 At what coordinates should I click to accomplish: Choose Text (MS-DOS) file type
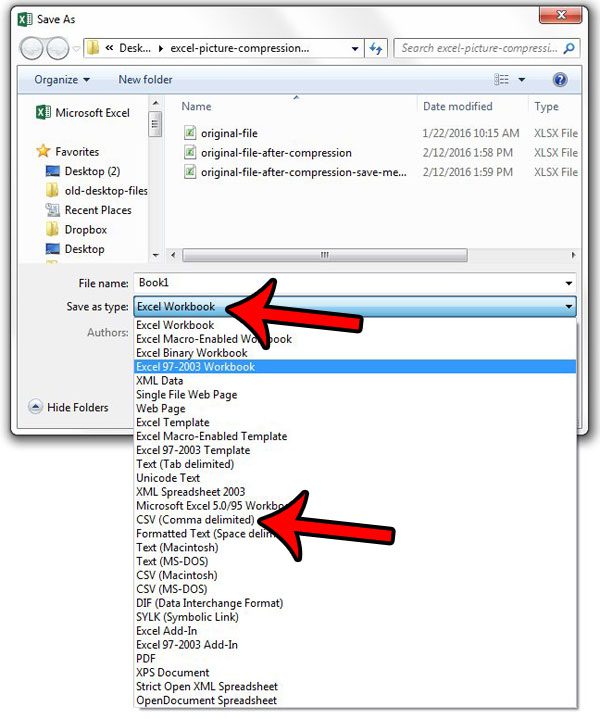click(356, 561)
